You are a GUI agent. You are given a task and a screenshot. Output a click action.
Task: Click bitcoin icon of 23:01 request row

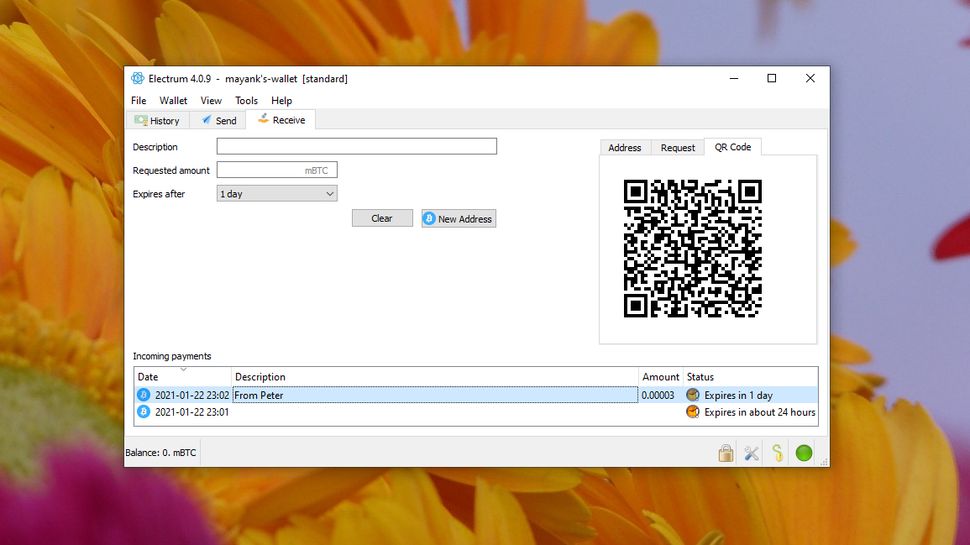144,411
